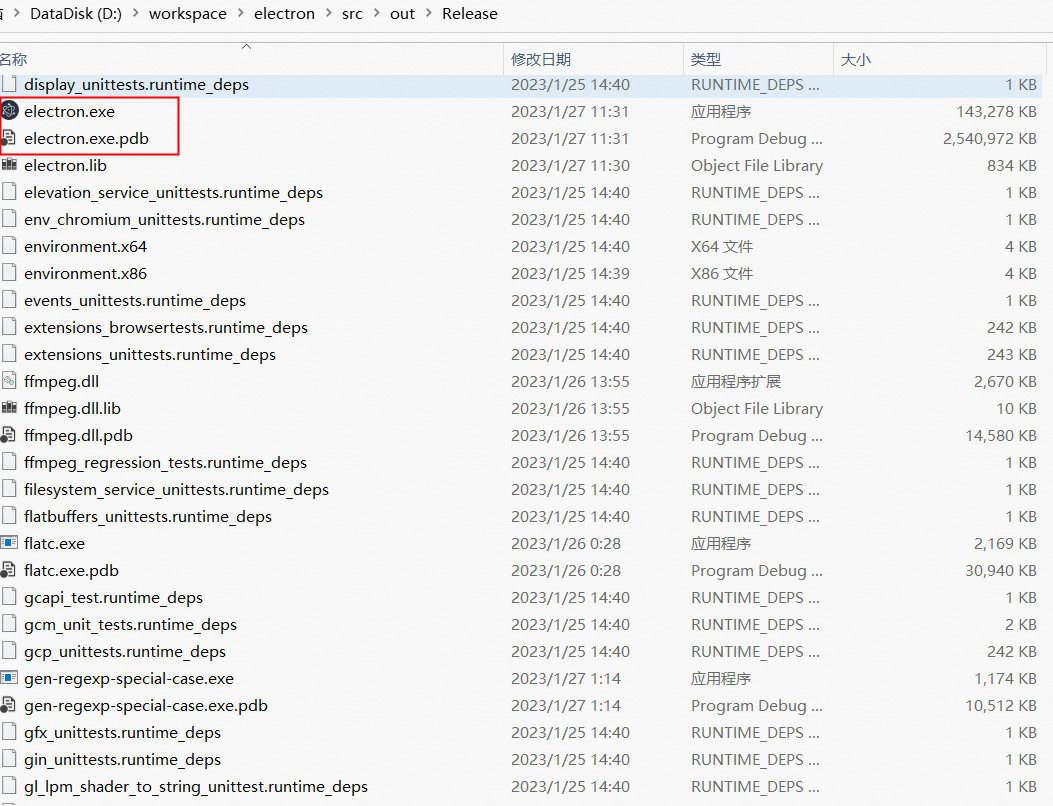Select the electron.lib library icon
The height and width of the screenshot is (806, 1053).
click(x=9, y=165)
